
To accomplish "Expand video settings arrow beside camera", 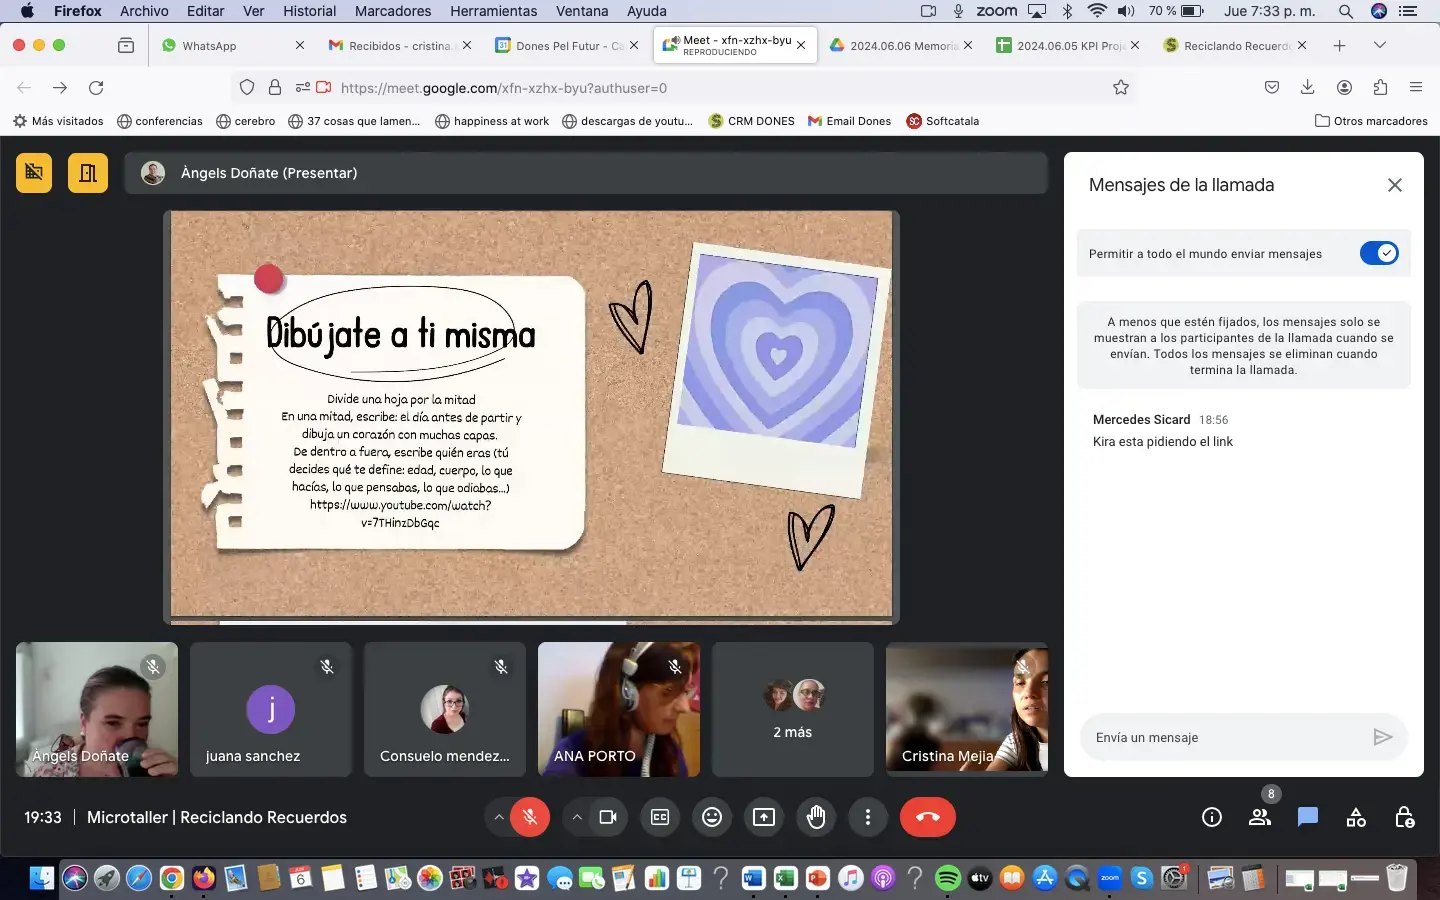I will (577, 817).
